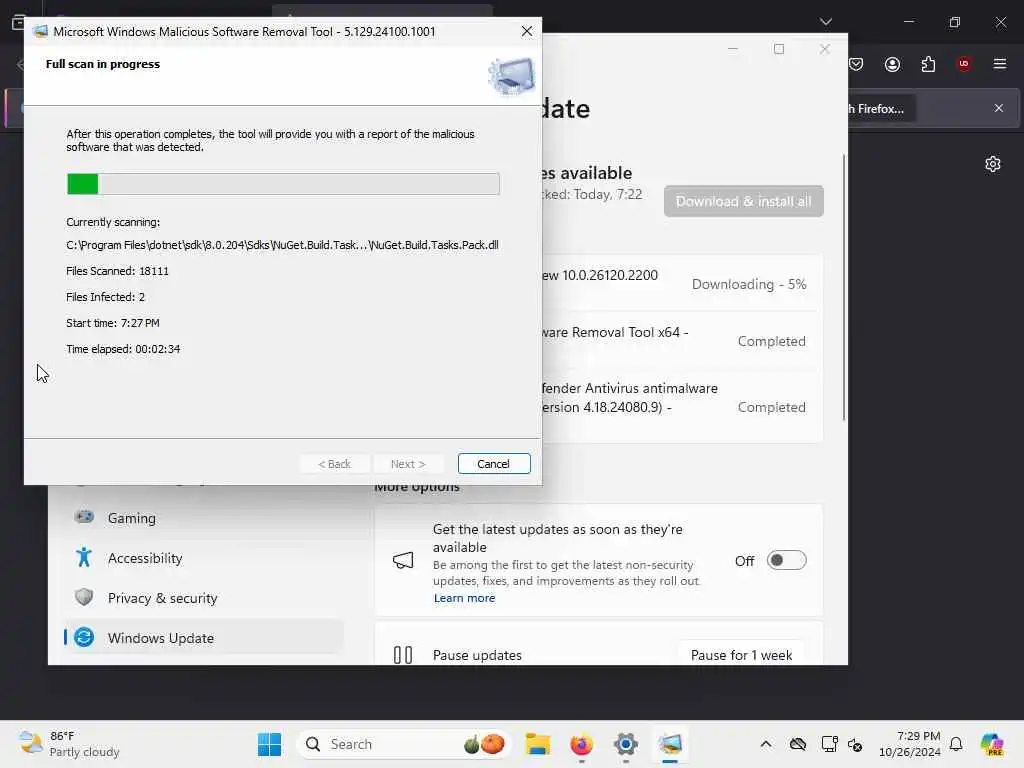Click the Accessibility figure icon

click(x=84, y=557)
